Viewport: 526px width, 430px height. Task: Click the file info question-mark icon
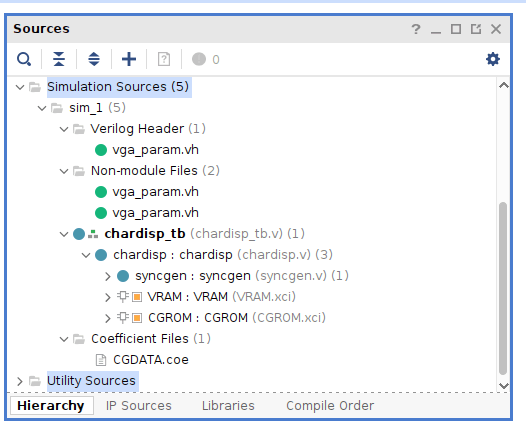pos(164,59)
